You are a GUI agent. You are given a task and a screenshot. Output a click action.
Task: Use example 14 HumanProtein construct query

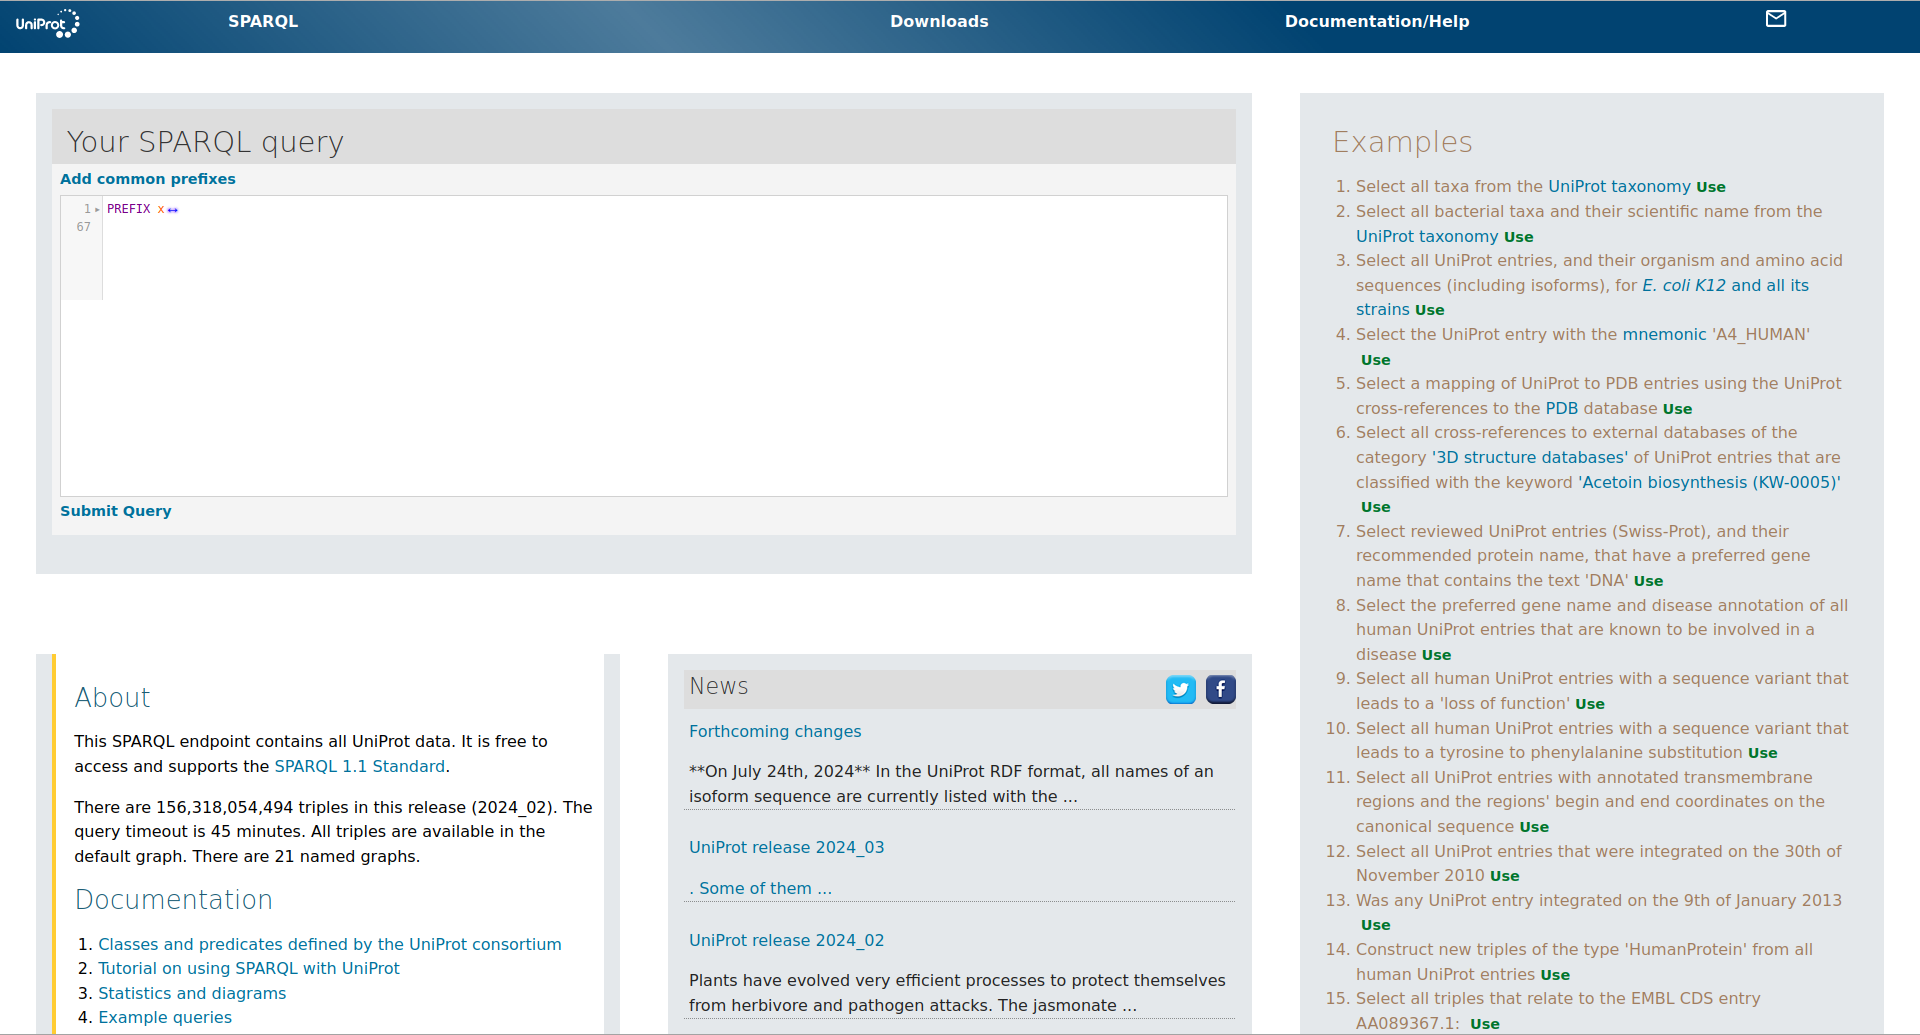1555,975
